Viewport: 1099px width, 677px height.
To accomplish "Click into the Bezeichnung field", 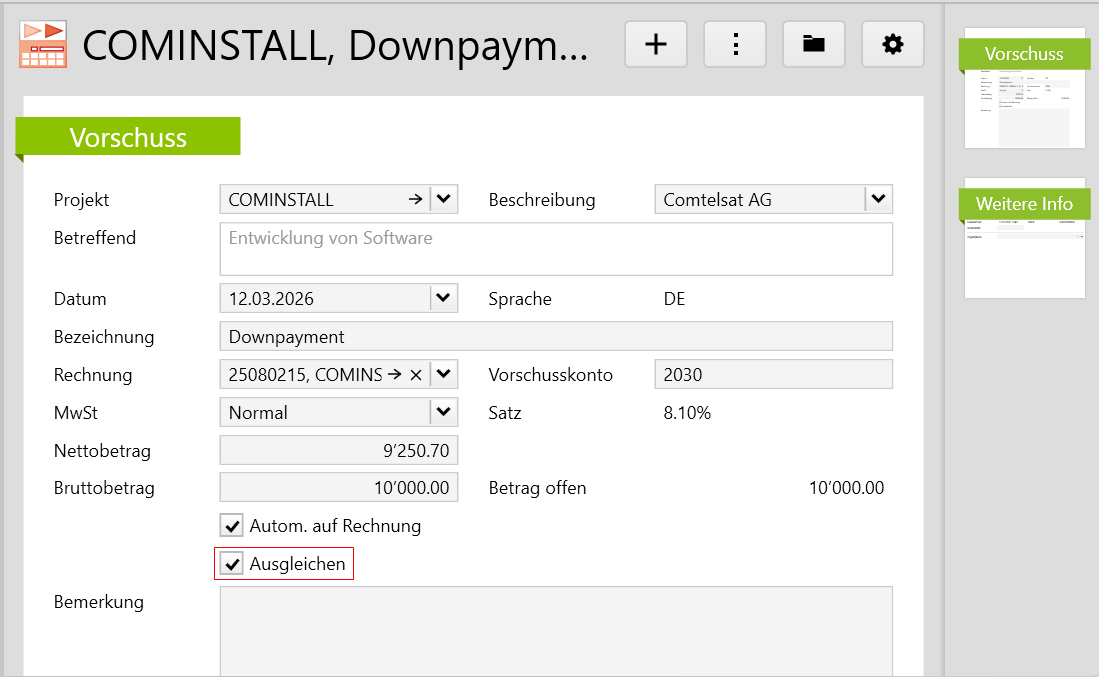I will pos(555,337).
